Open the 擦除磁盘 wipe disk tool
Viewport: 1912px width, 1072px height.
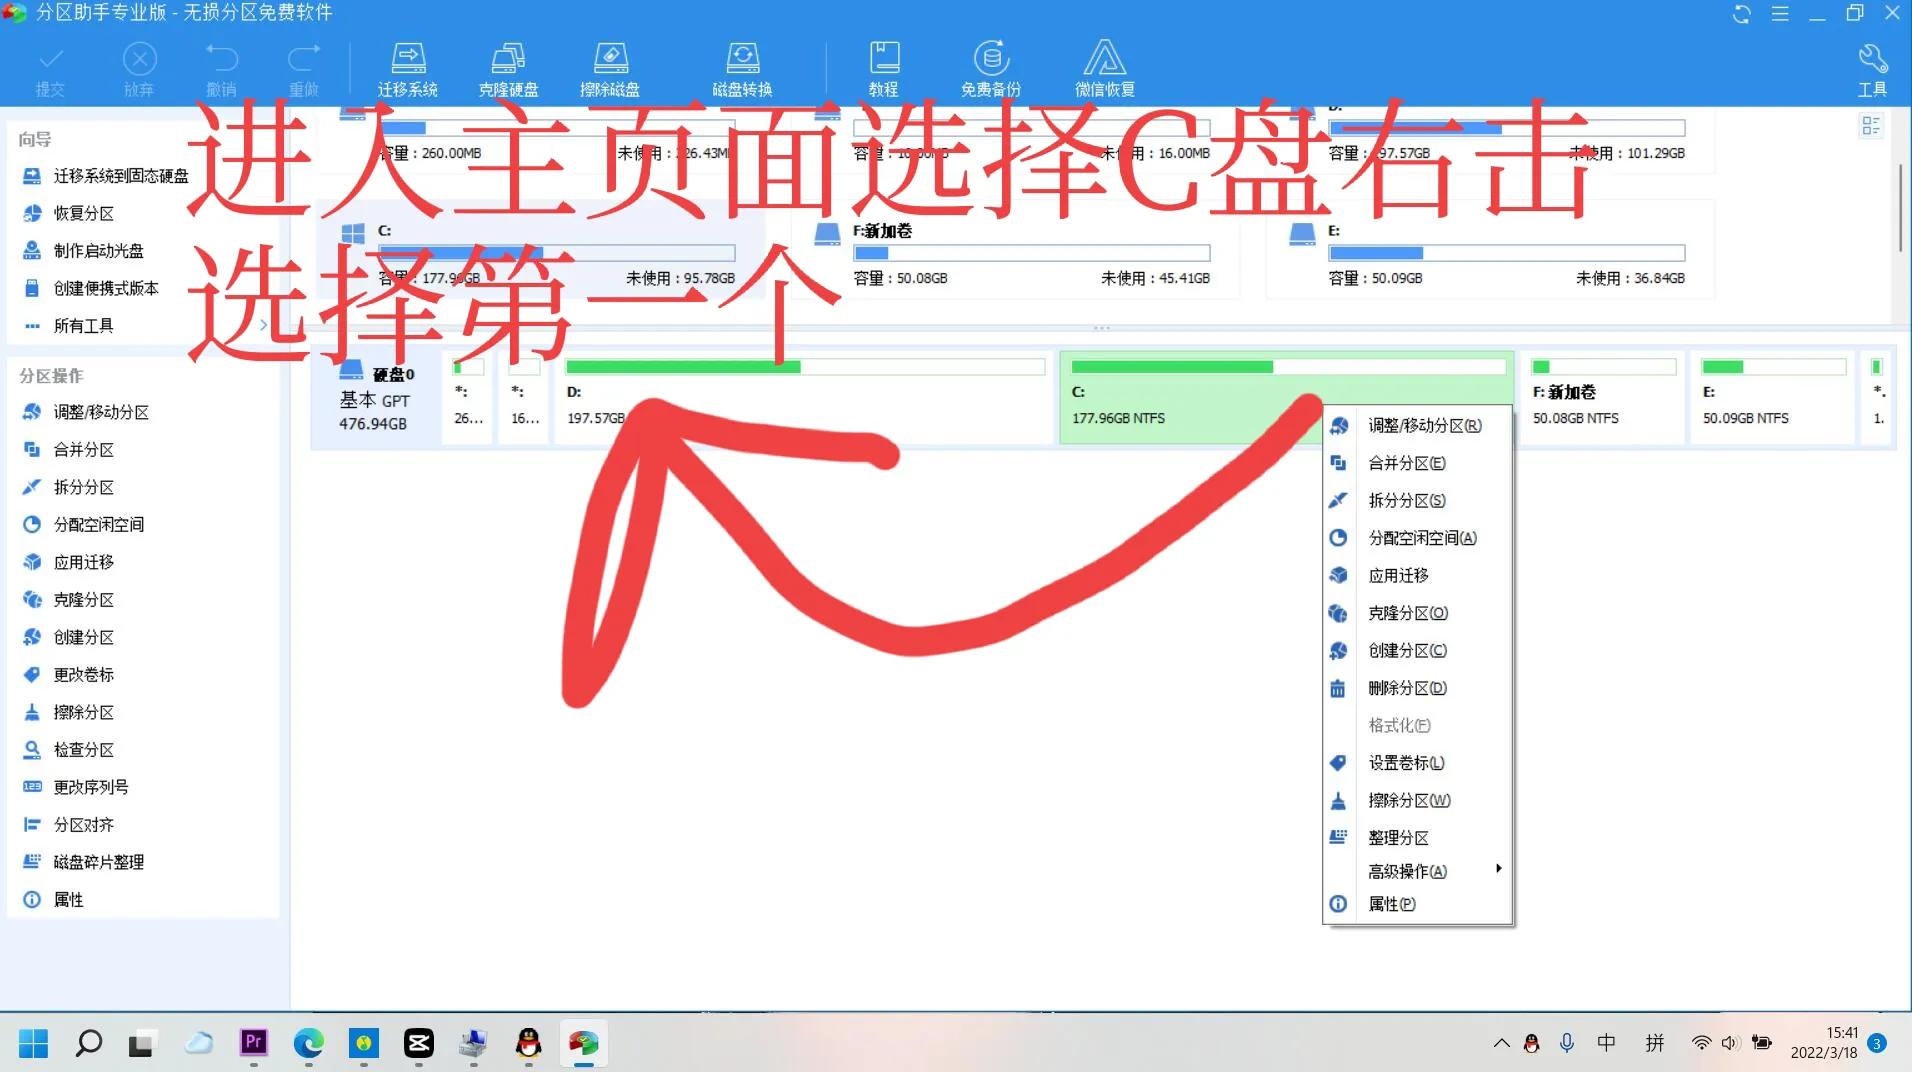click(x=611, y=66)
